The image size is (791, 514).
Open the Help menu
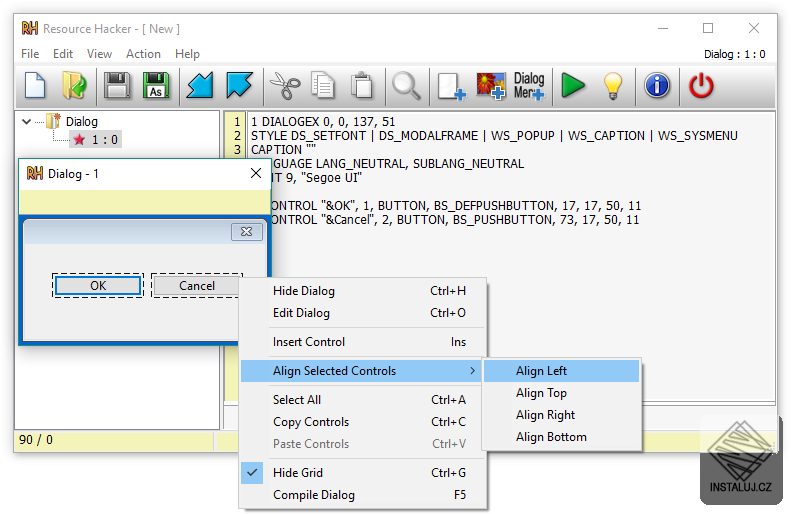coord(187,54)
